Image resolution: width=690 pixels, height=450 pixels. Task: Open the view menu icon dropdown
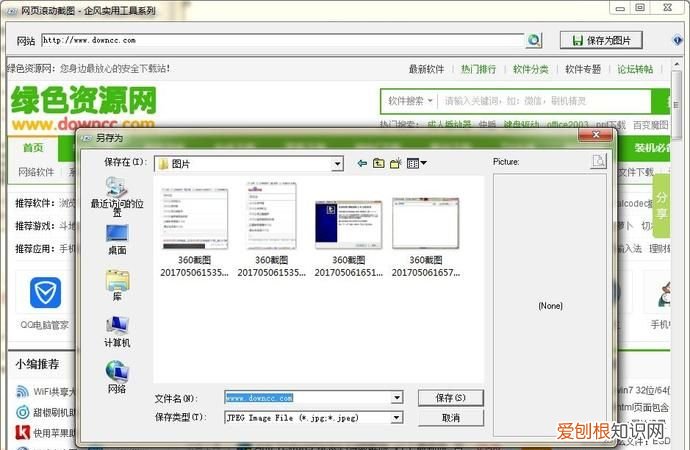click(417, 163)
